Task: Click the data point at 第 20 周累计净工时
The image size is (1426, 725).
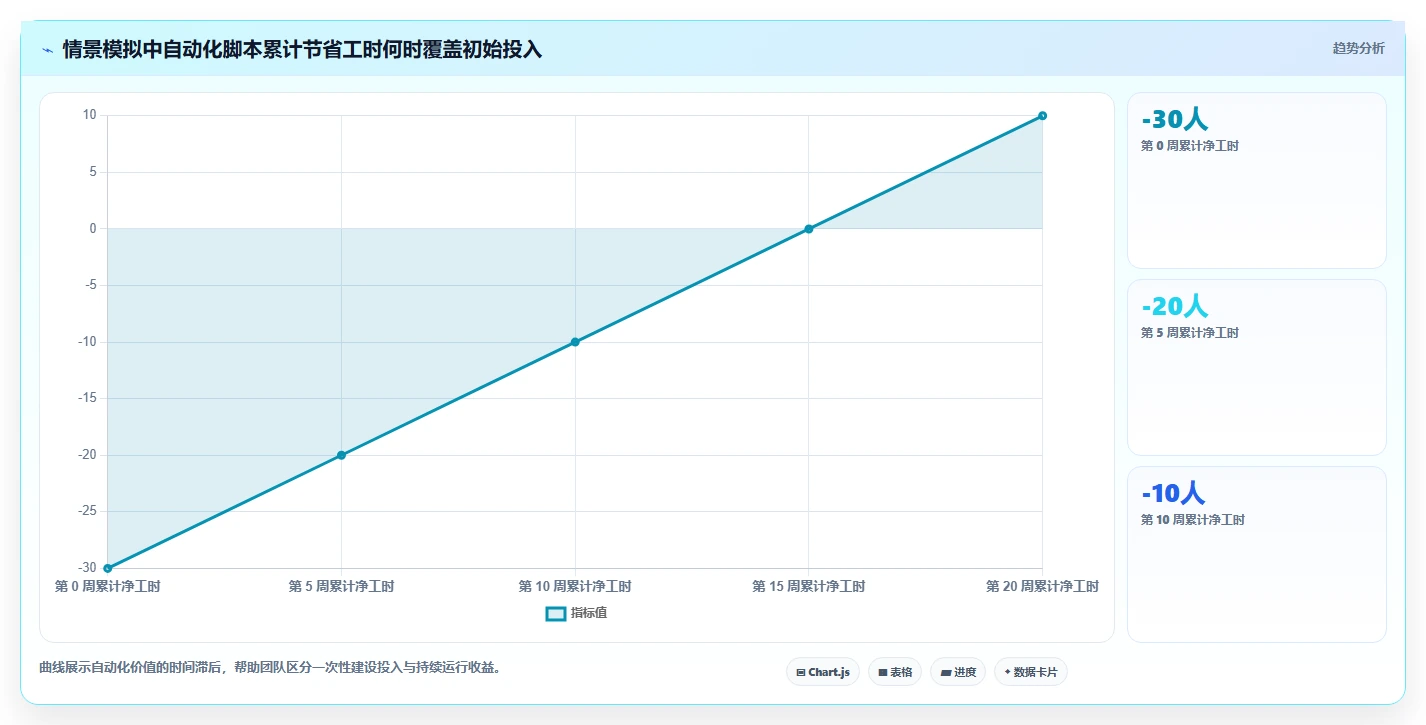Action: coord(1042,116)
